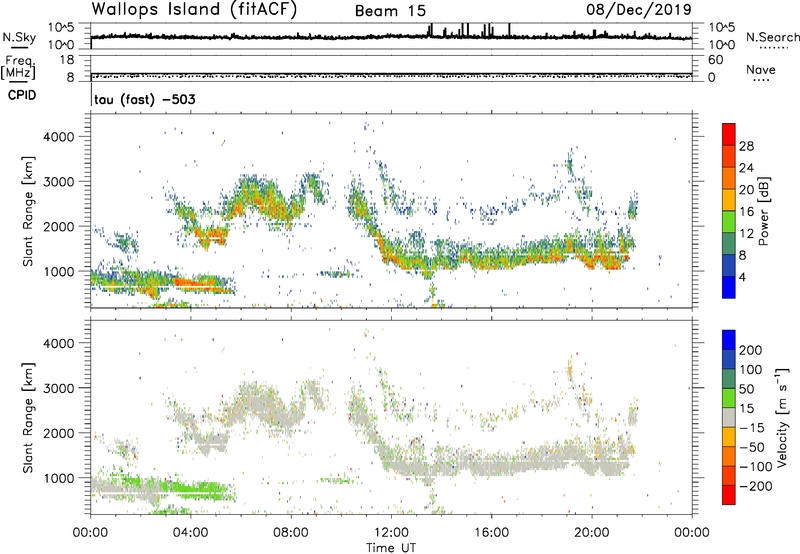
Task: Click the '18' frequency axis value
Action: point(67,60)
